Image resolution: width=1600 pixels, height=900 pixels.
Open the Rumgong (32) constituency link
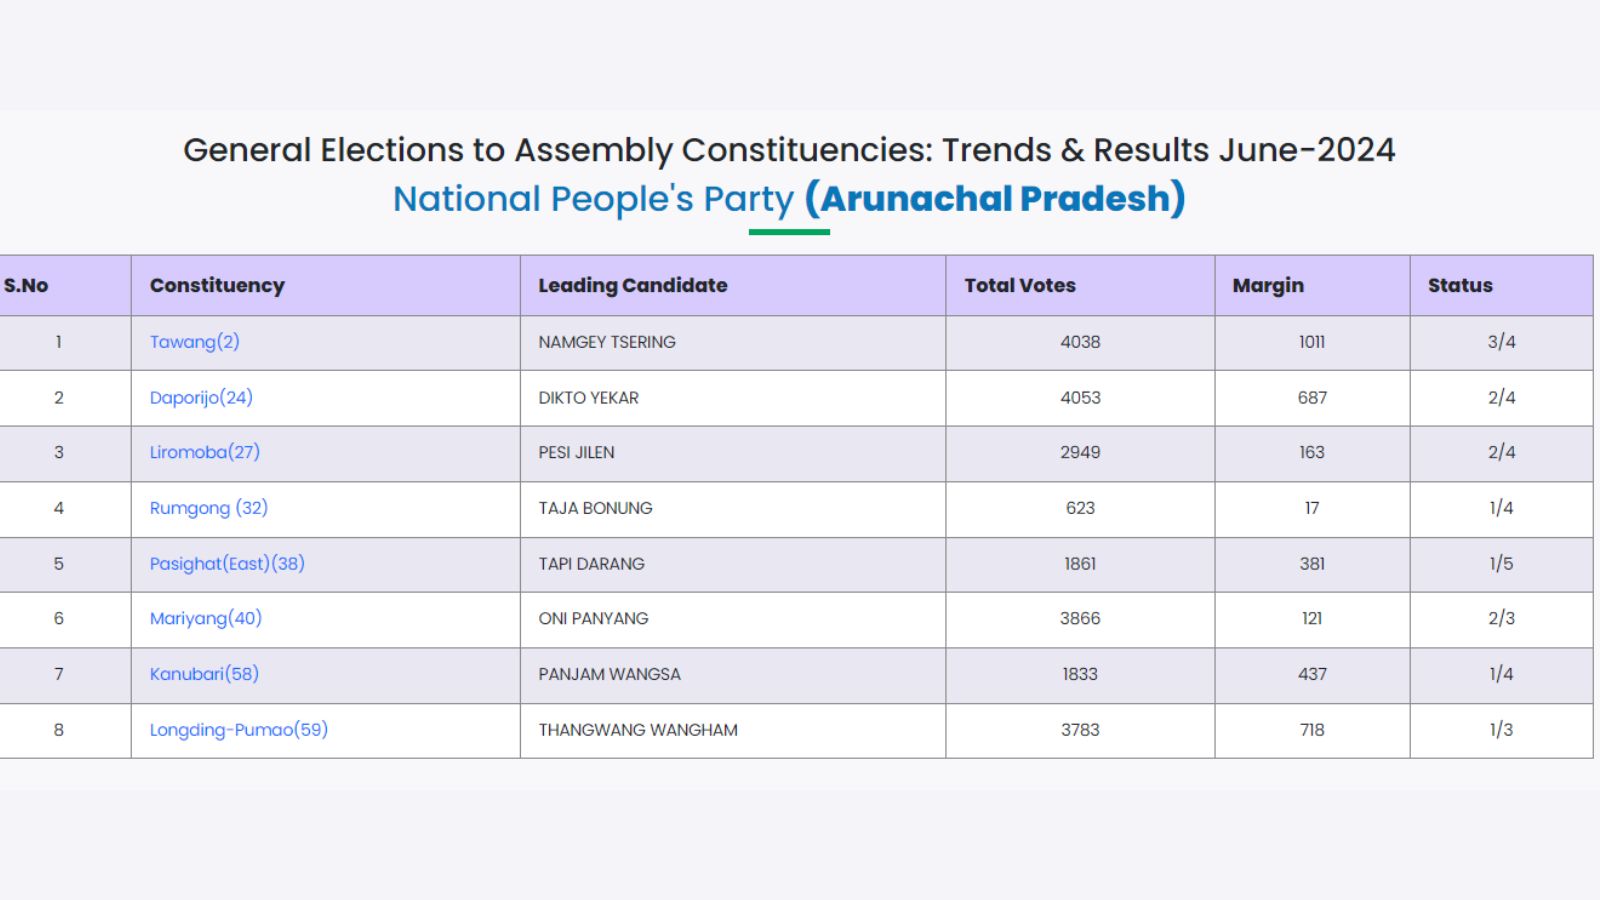coord(208,508)
